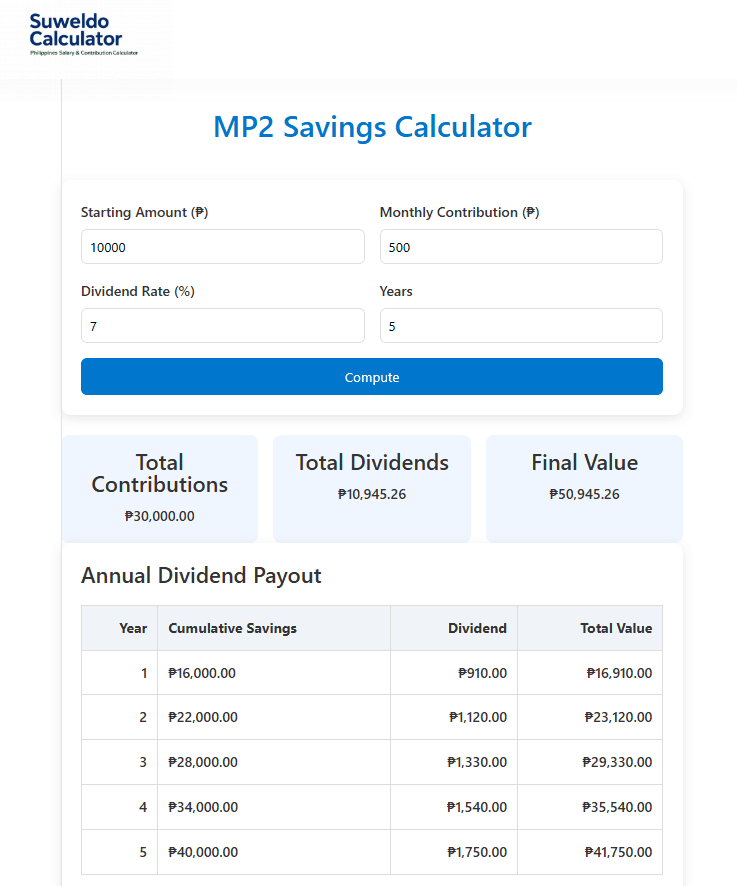Screen dimensions: 737x886
Task: Select the Starting Amount input field
Action: click(222, 246)
